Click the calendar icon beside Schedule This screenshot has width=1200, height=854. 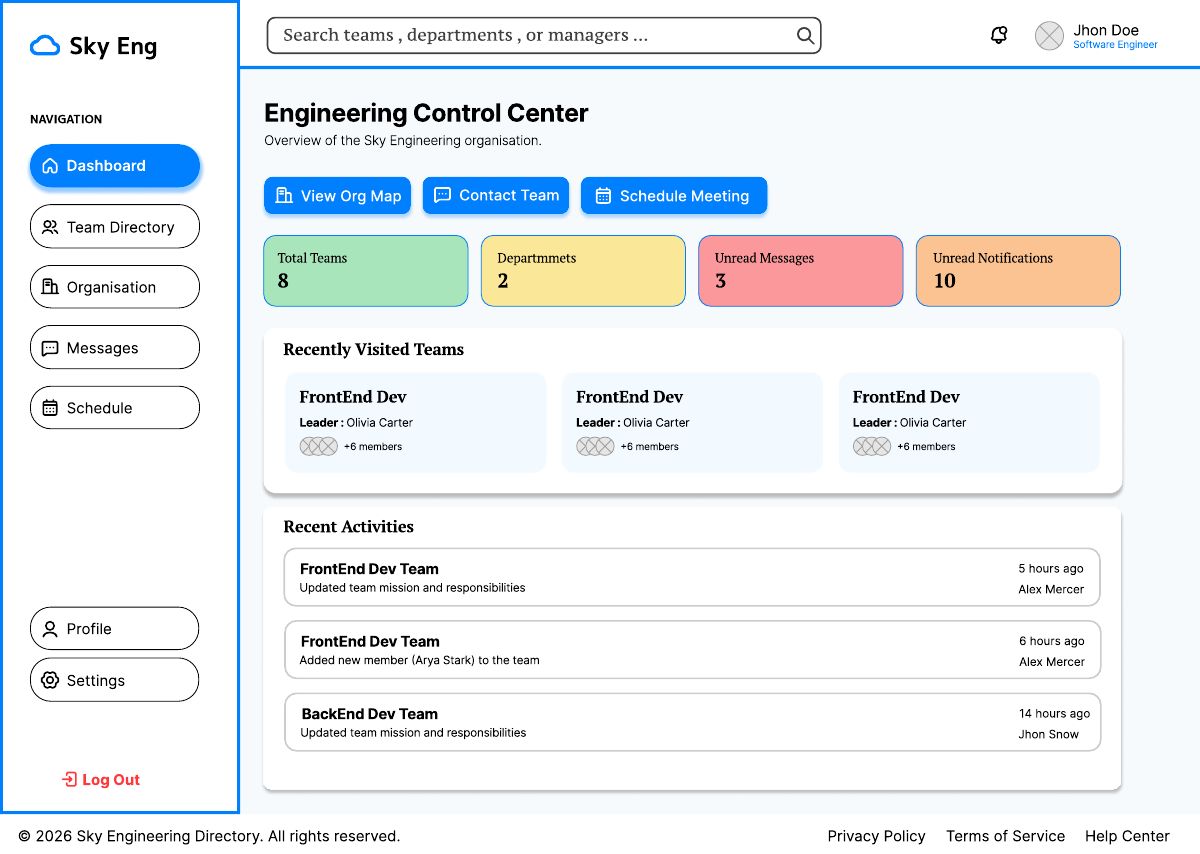point(49,408)
